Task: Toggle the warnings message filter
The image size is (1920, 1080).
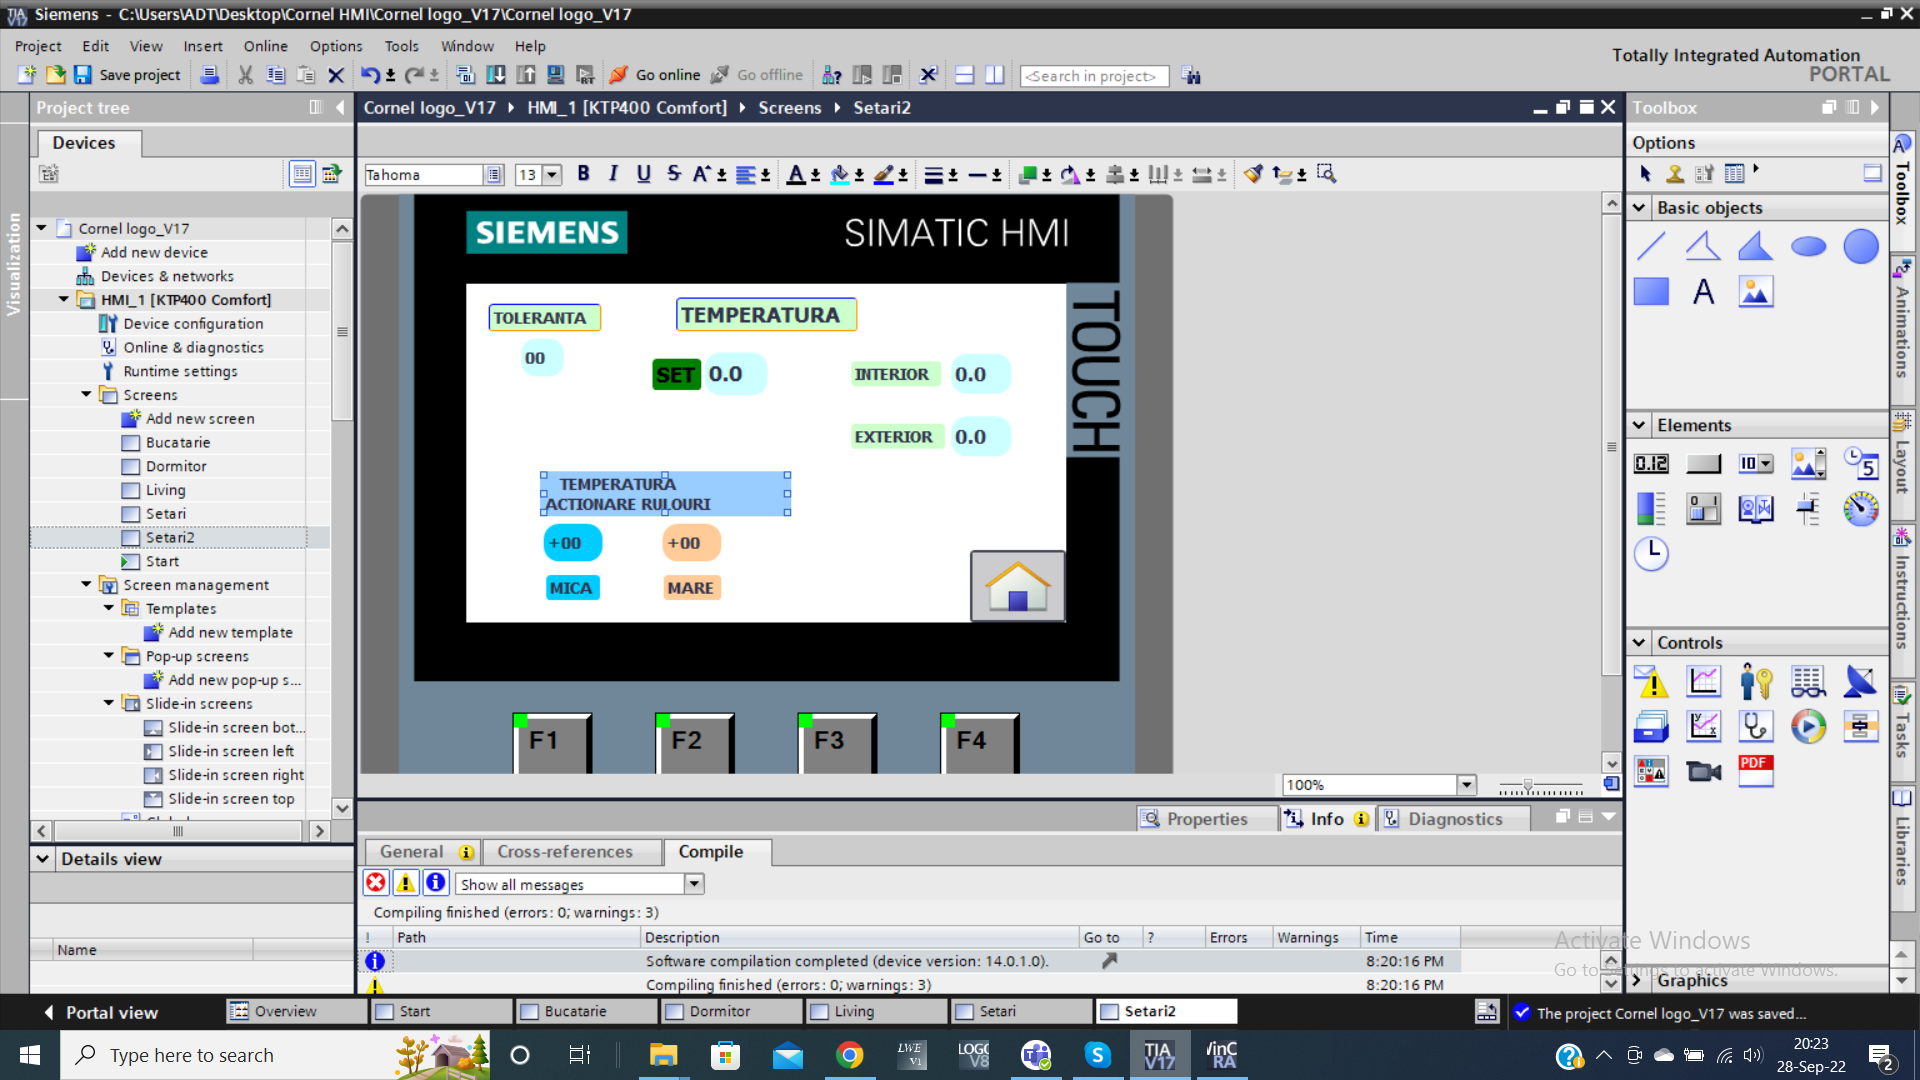Action: [406, 883]
